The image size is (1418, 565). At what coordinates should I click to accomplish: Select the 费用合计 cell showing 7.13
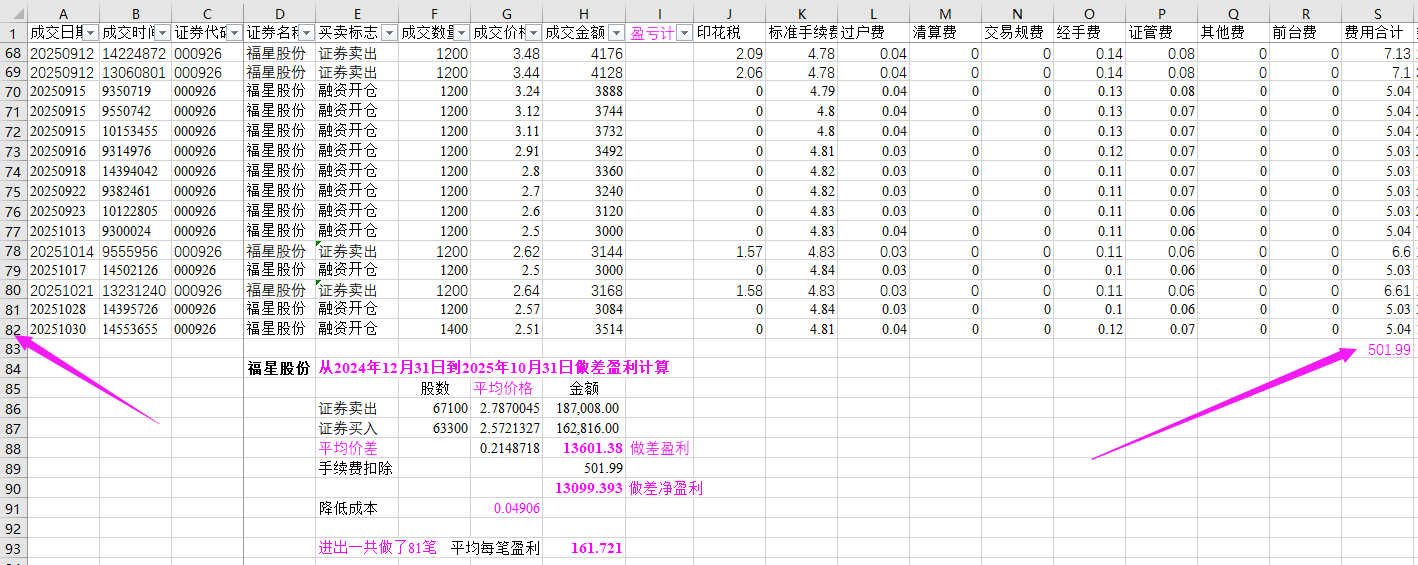1378,53
